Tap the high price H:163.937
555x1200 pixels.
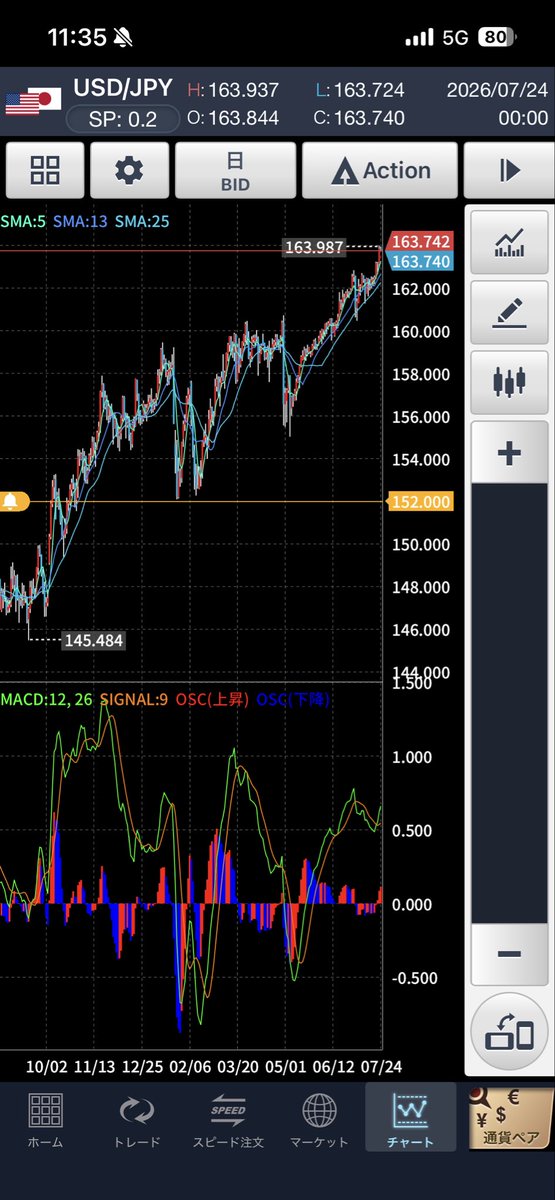pos(234,90)
